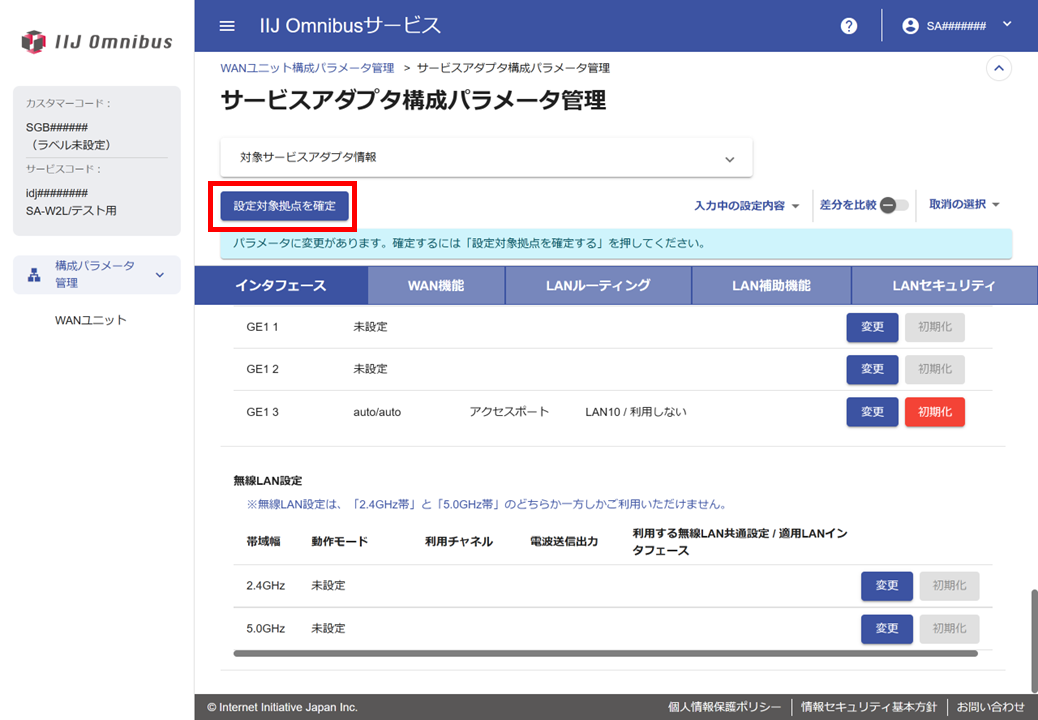Click the IIJ Omnibus logo
This screenshot has height=720, width=1038.
(x=97, y=42)
